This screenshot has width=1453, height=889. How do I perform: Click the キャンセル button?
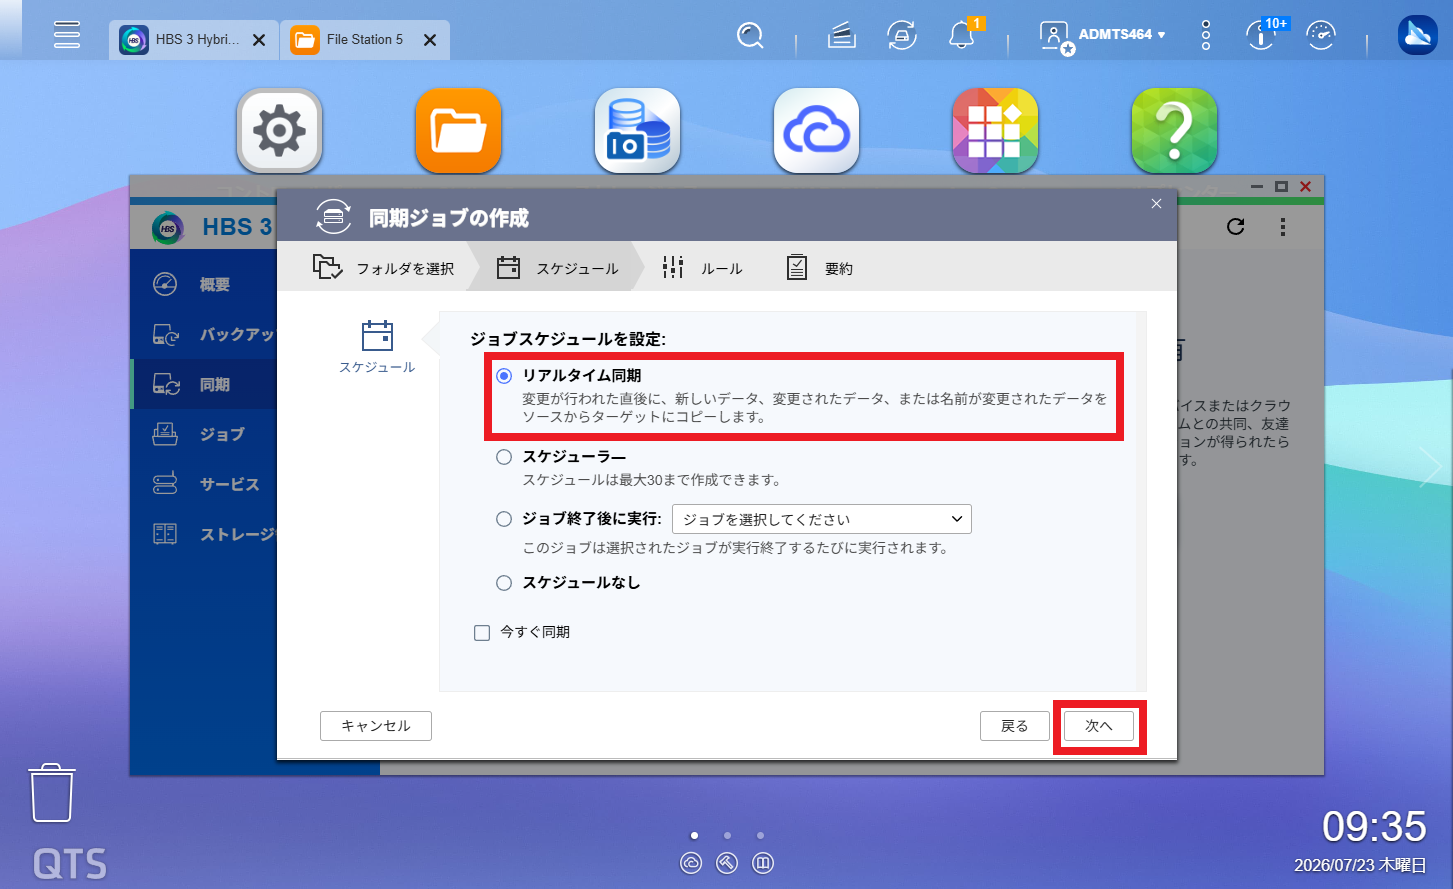click(x=376, y=726)
